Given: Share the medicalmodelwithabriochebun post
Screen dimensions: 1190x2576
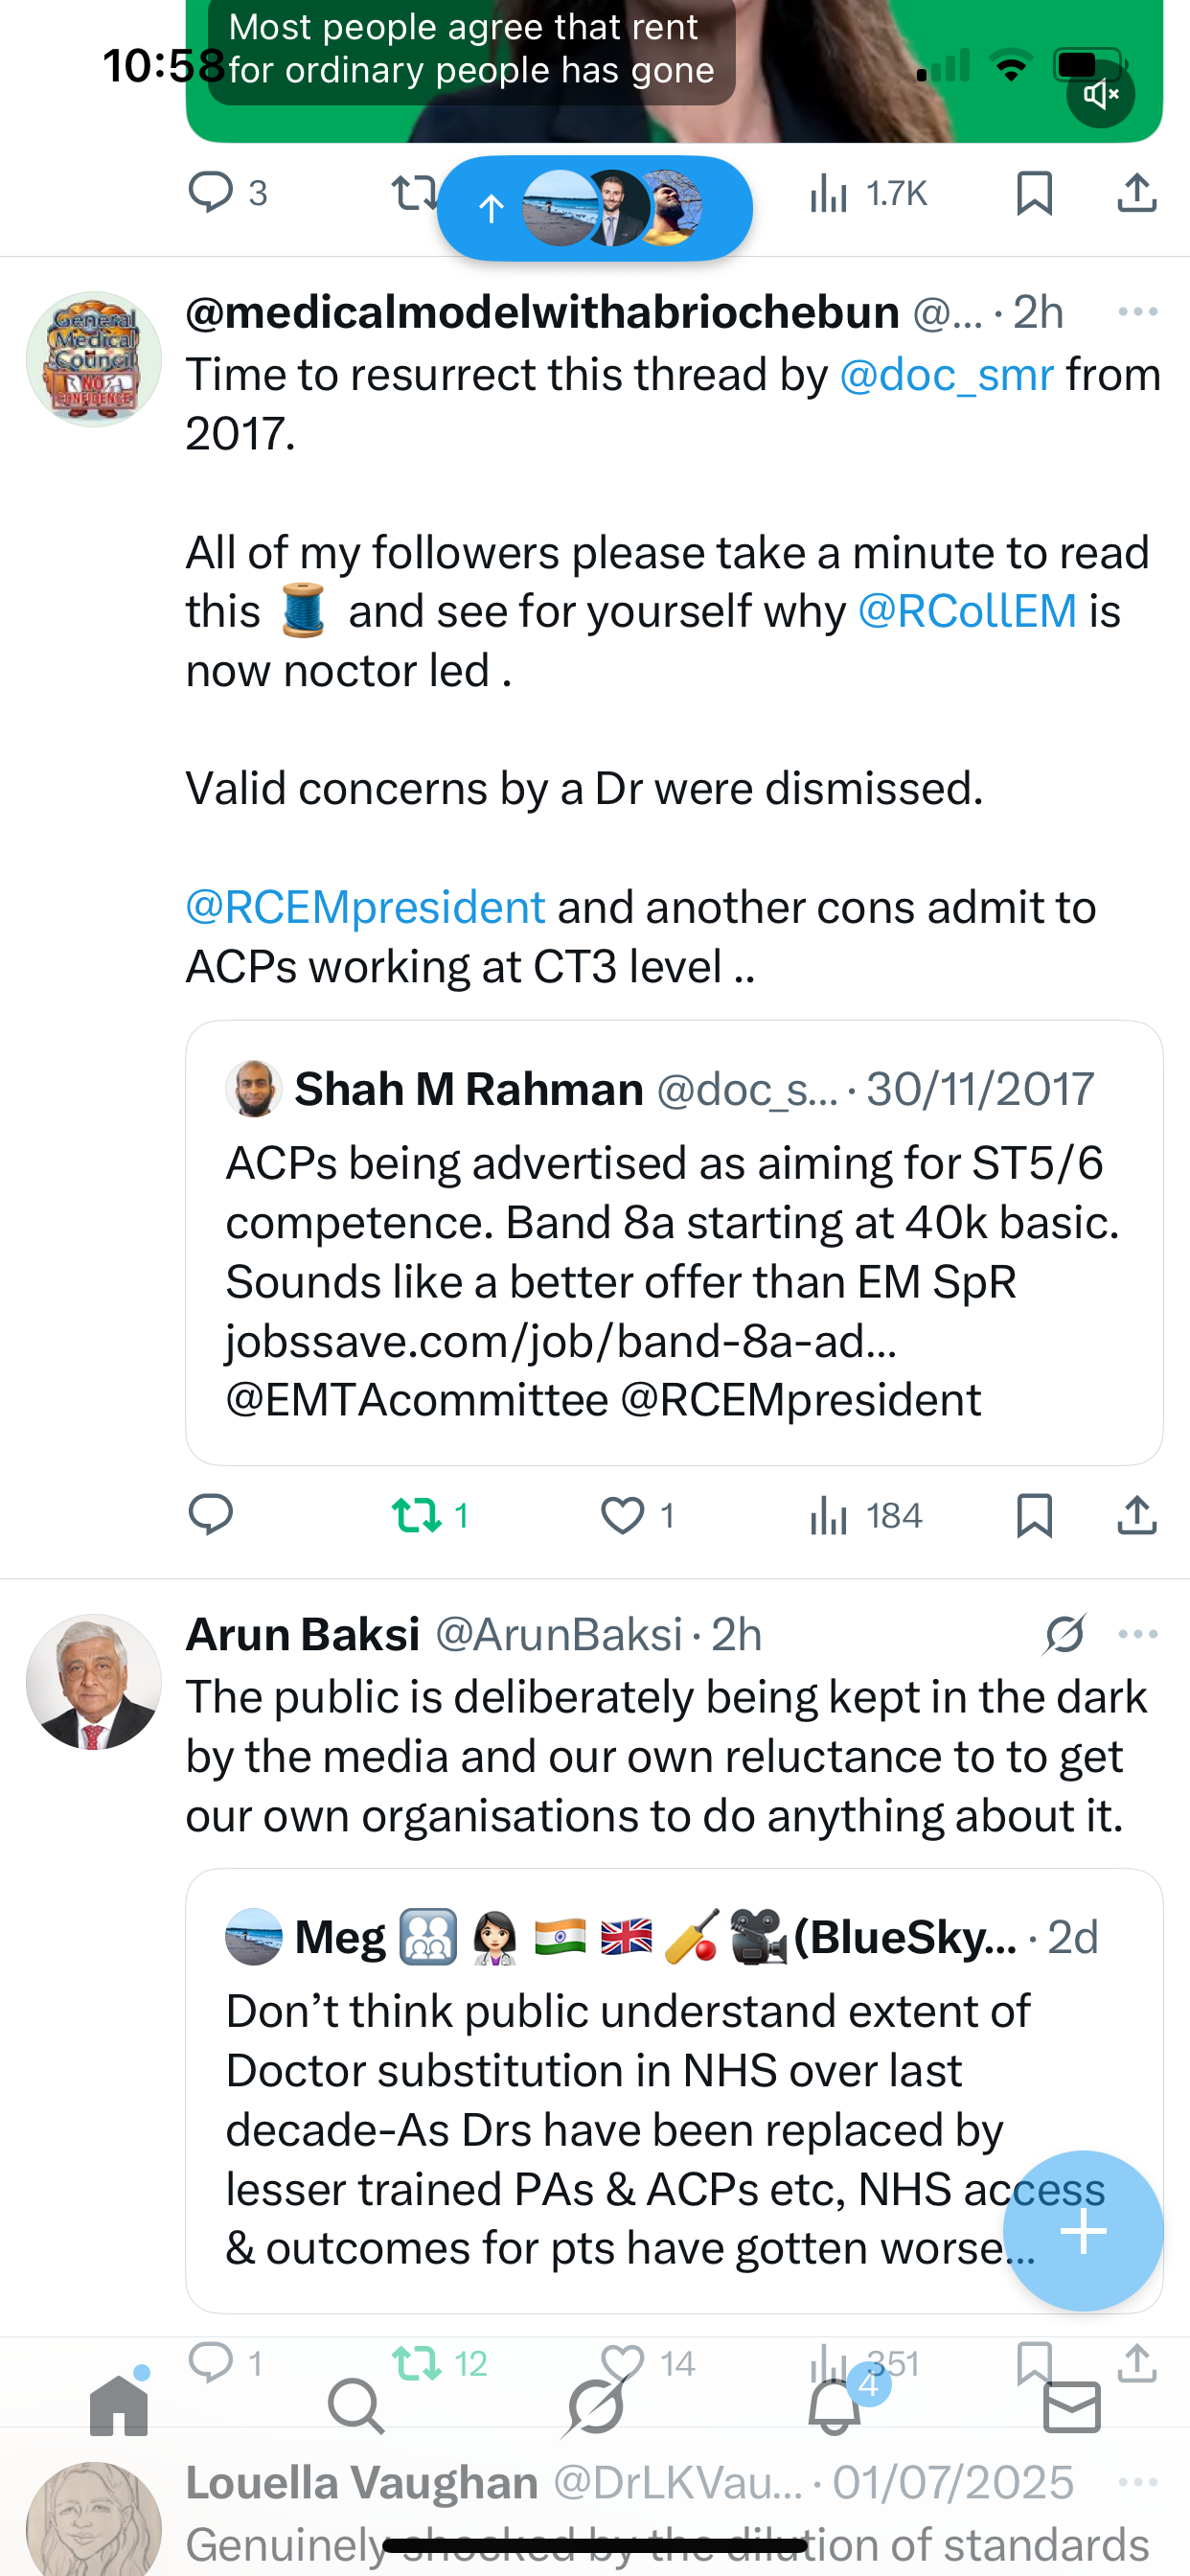Looking at the screenshot, I should (1137, 1516).
